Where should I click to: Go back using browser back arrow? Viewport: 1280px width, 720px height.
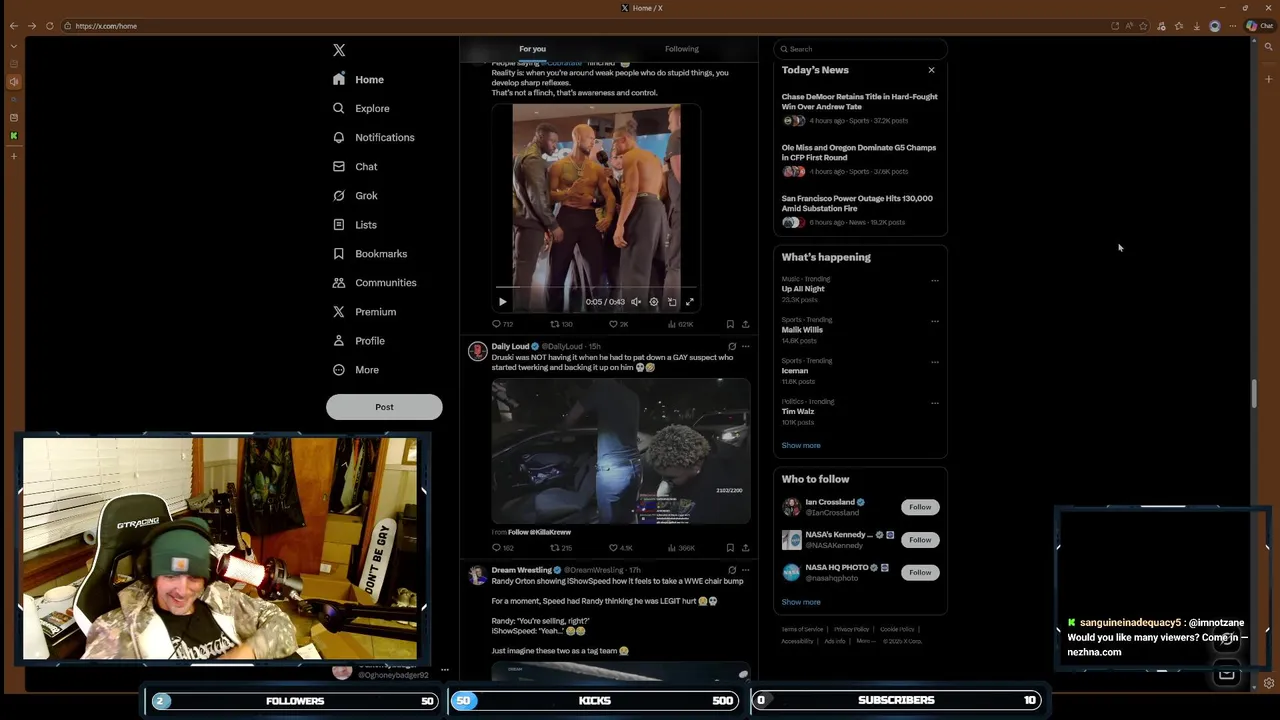tap(13, 26)
